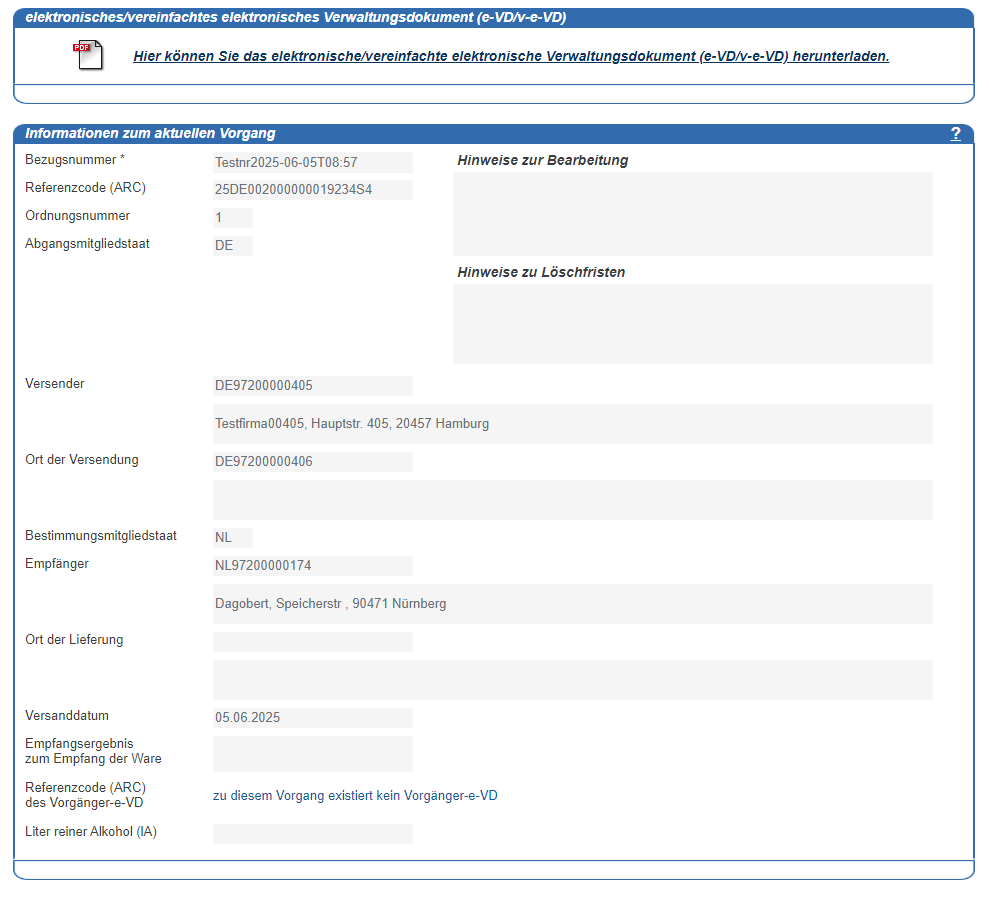Click the Liter reiner Alkohol field

[312, 834]
